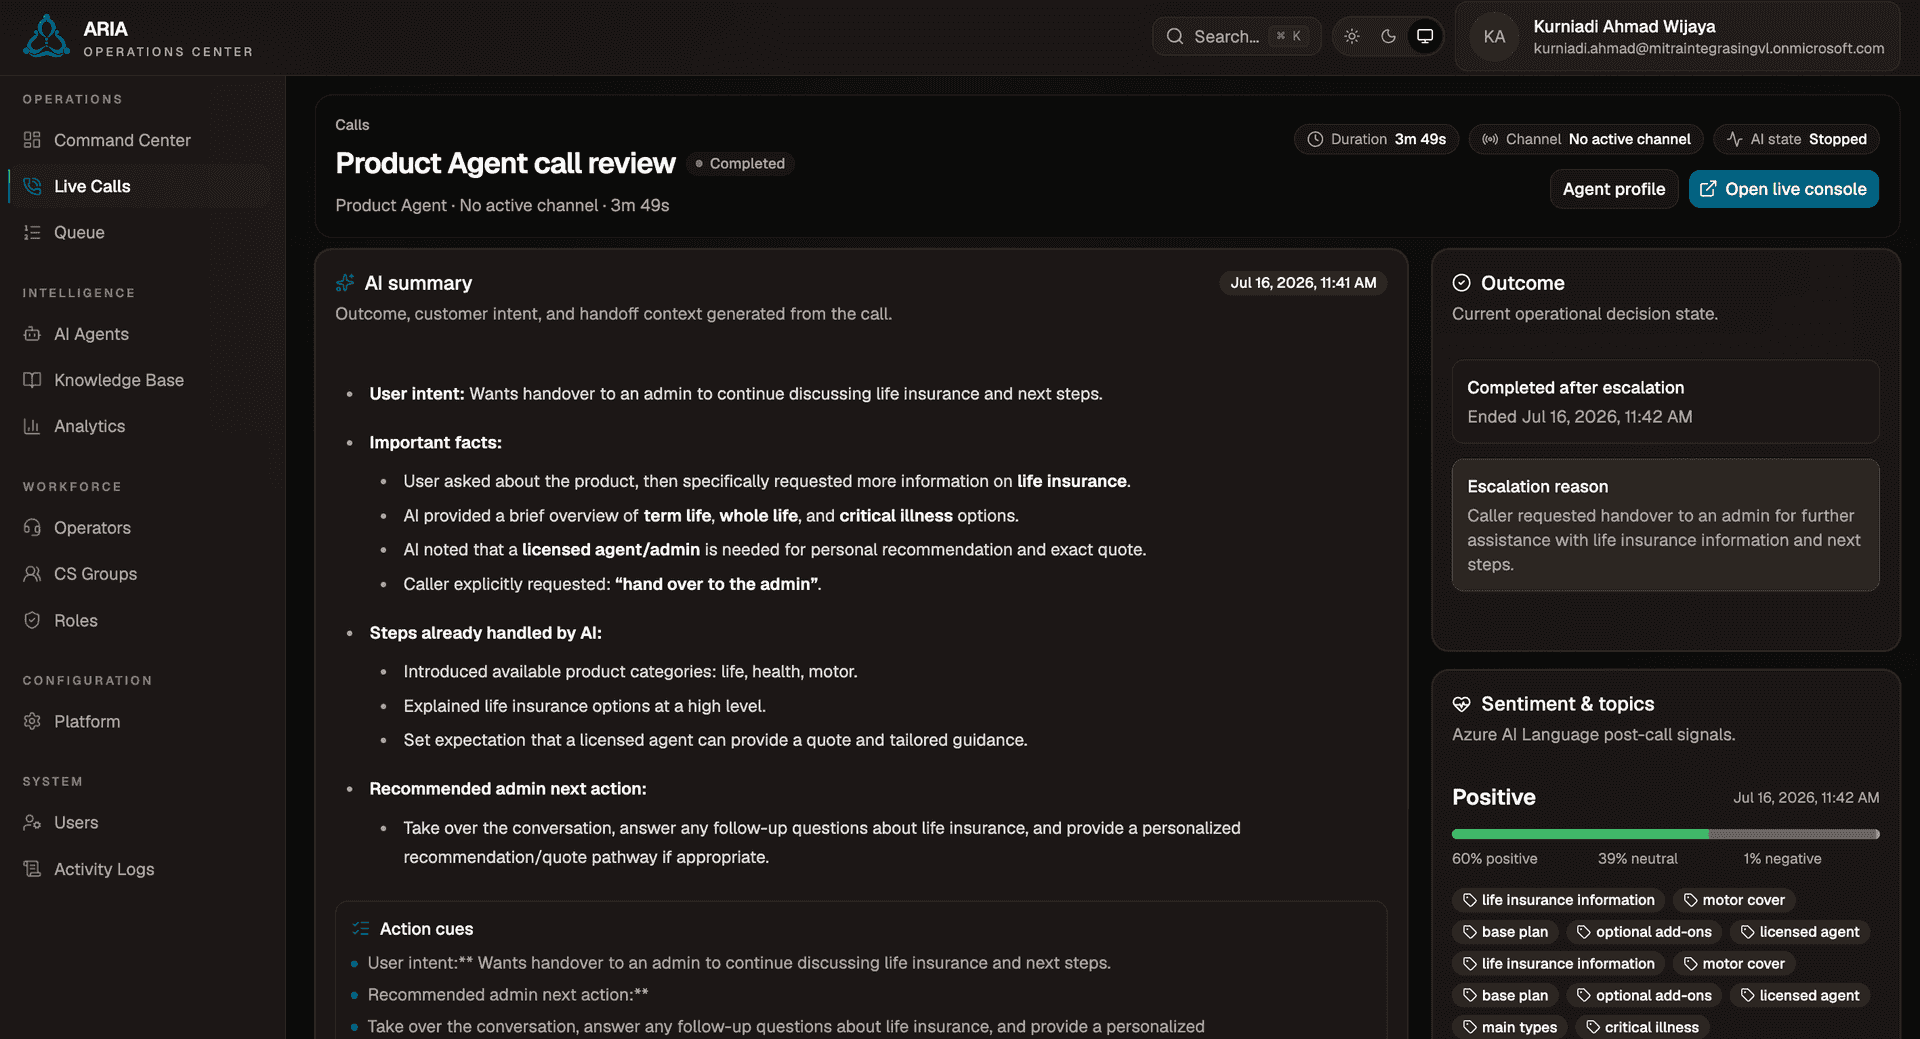Focus the Search field
Screen dimensions: 1920x1039
click(x=1237, y=36)
